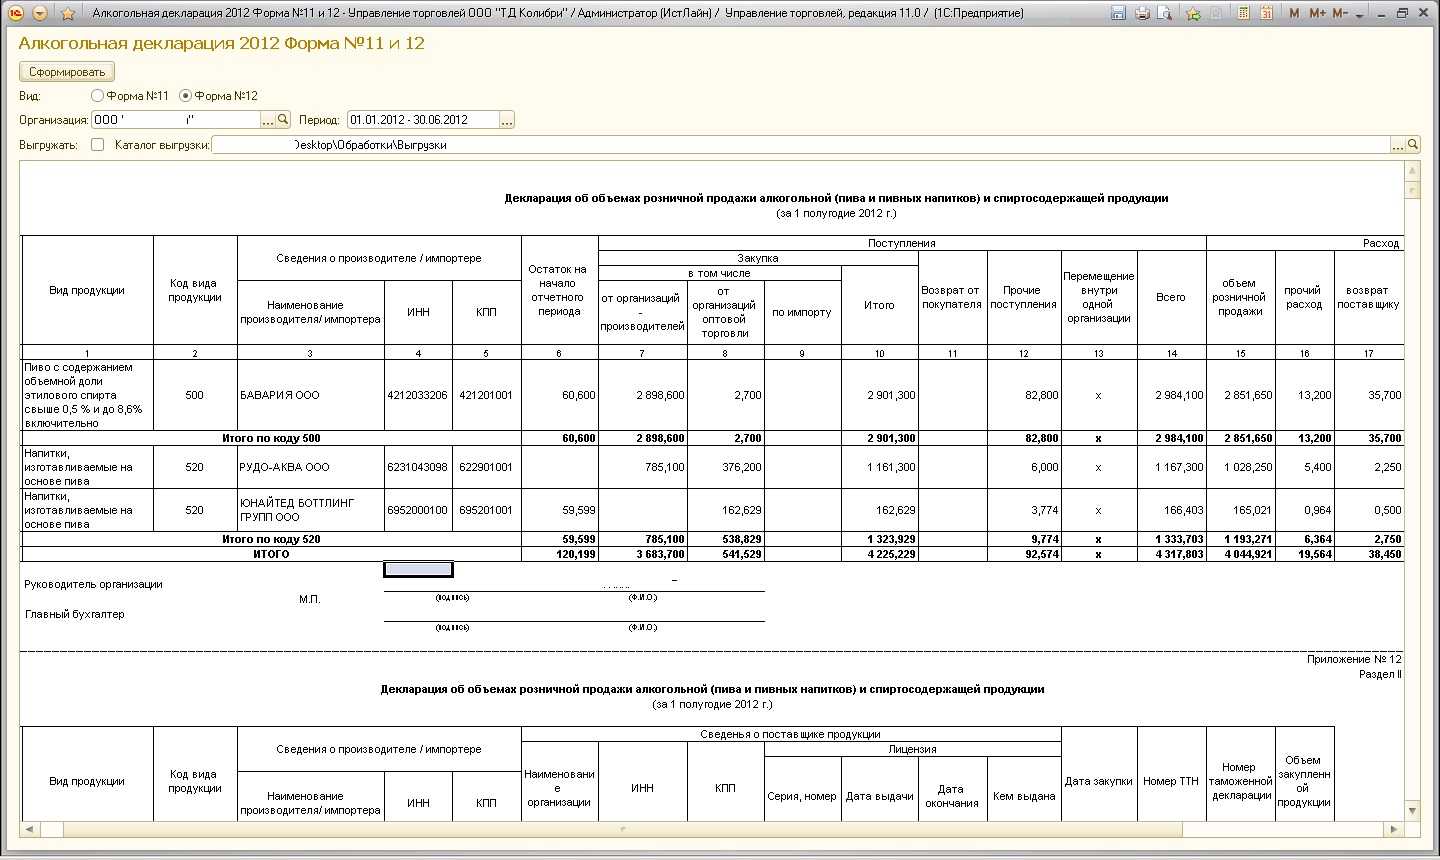The width and height of the screenshot is (1440, 860).
Task: Select the БАВАРИЯ ООО producer cell
Action: coord(310,395)
